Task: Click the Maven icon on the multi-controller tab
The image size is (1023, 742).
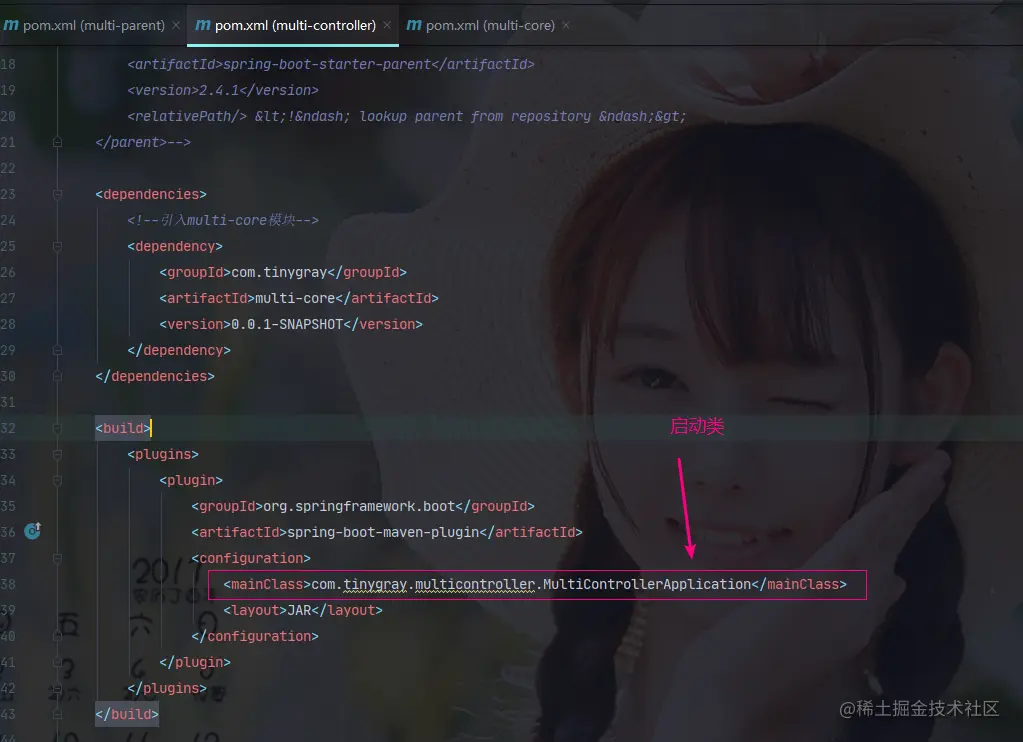Action: click(201, 25)
